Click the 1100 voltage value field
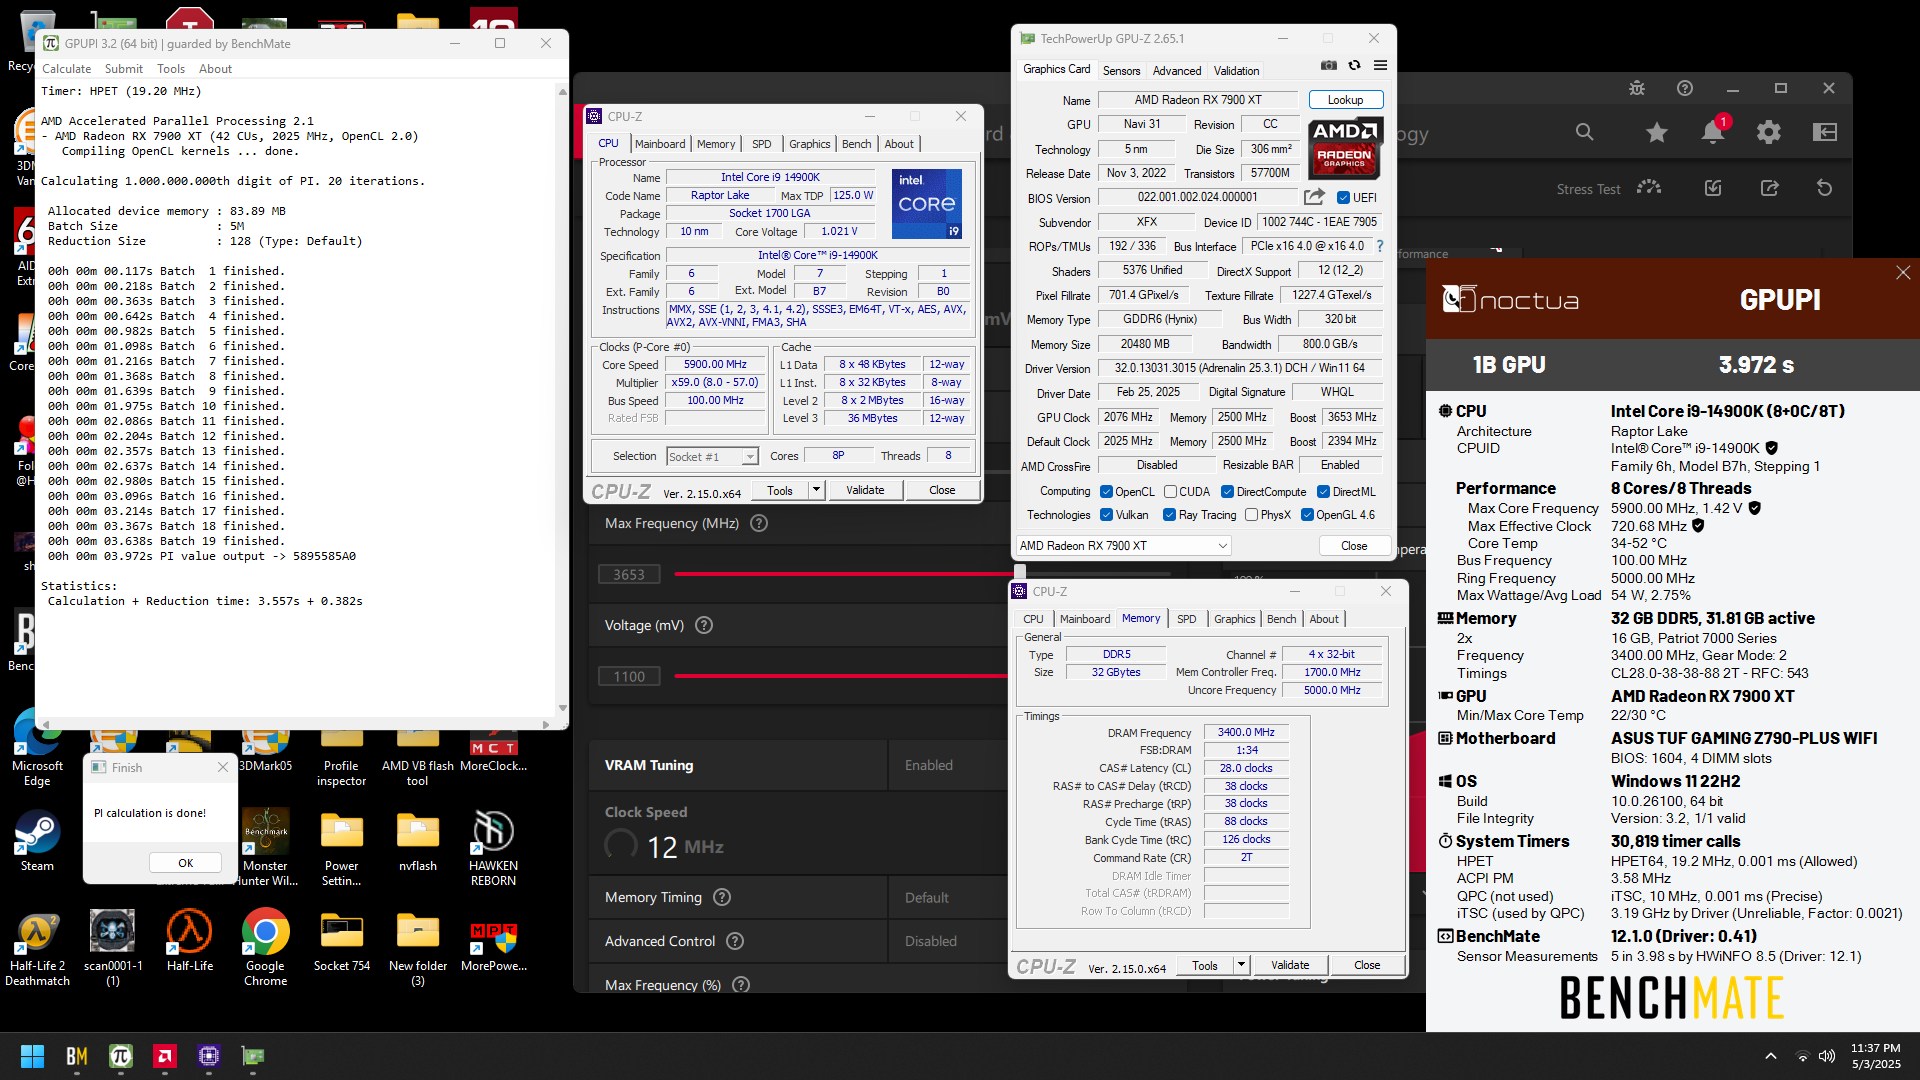This screenshot has width=1920, height=1080. tap(629, 677)
